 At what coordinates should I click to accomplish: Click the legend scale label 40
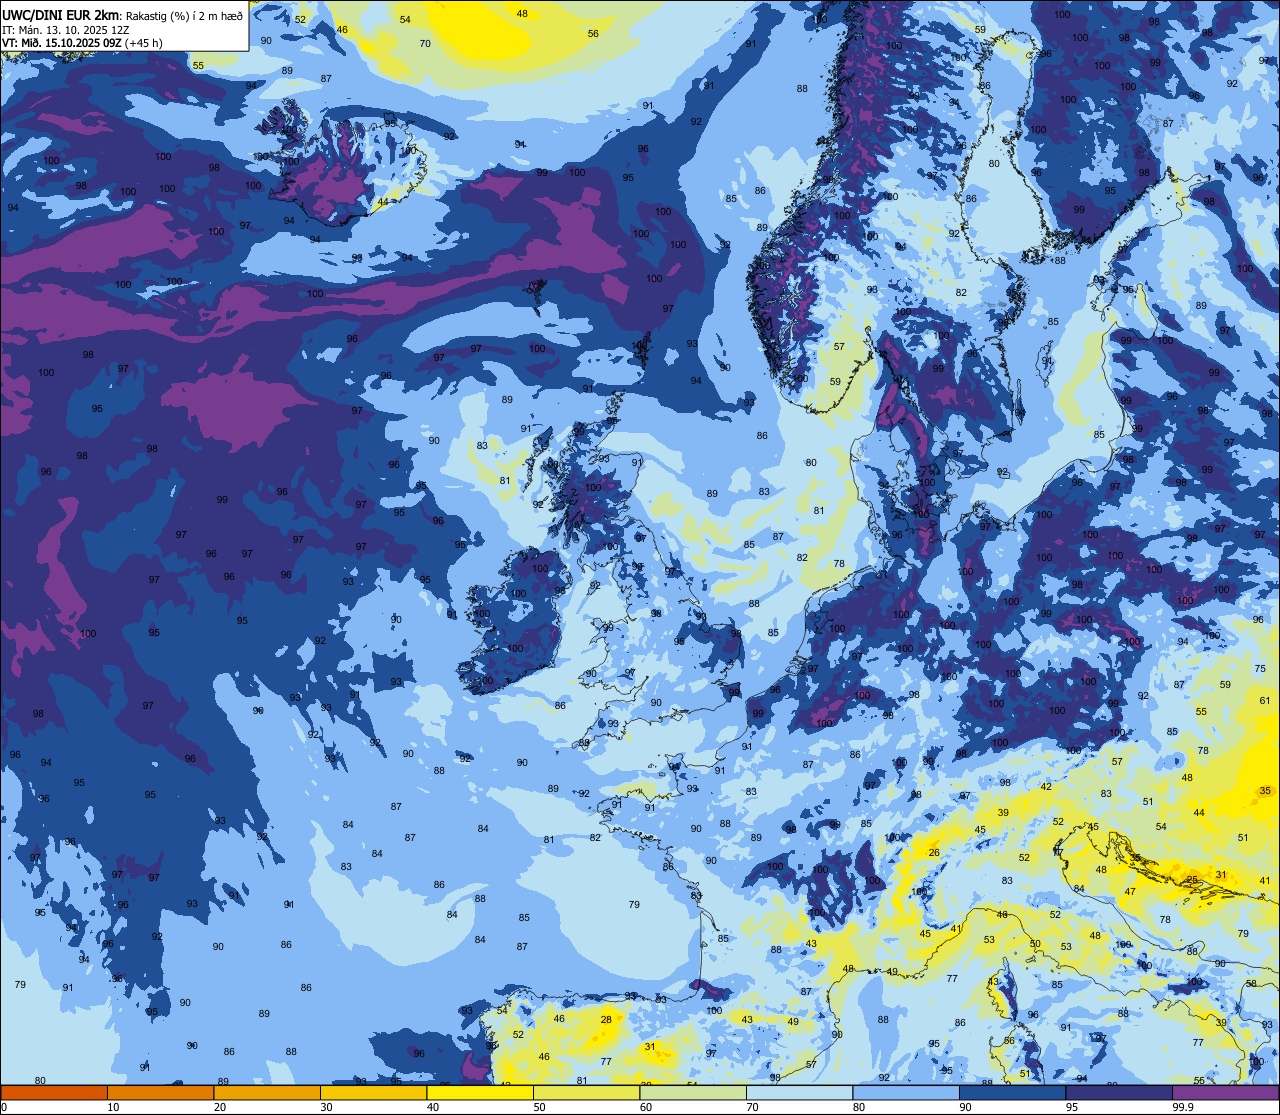[x=433, y=1107]
